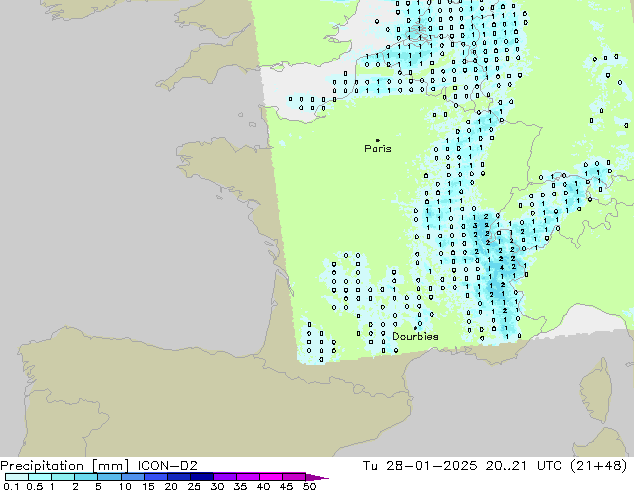Click the '20..21 UTC' time range text
Viewport: 634px width, 490px height.
pyautogui.click(x=523, y=466)
